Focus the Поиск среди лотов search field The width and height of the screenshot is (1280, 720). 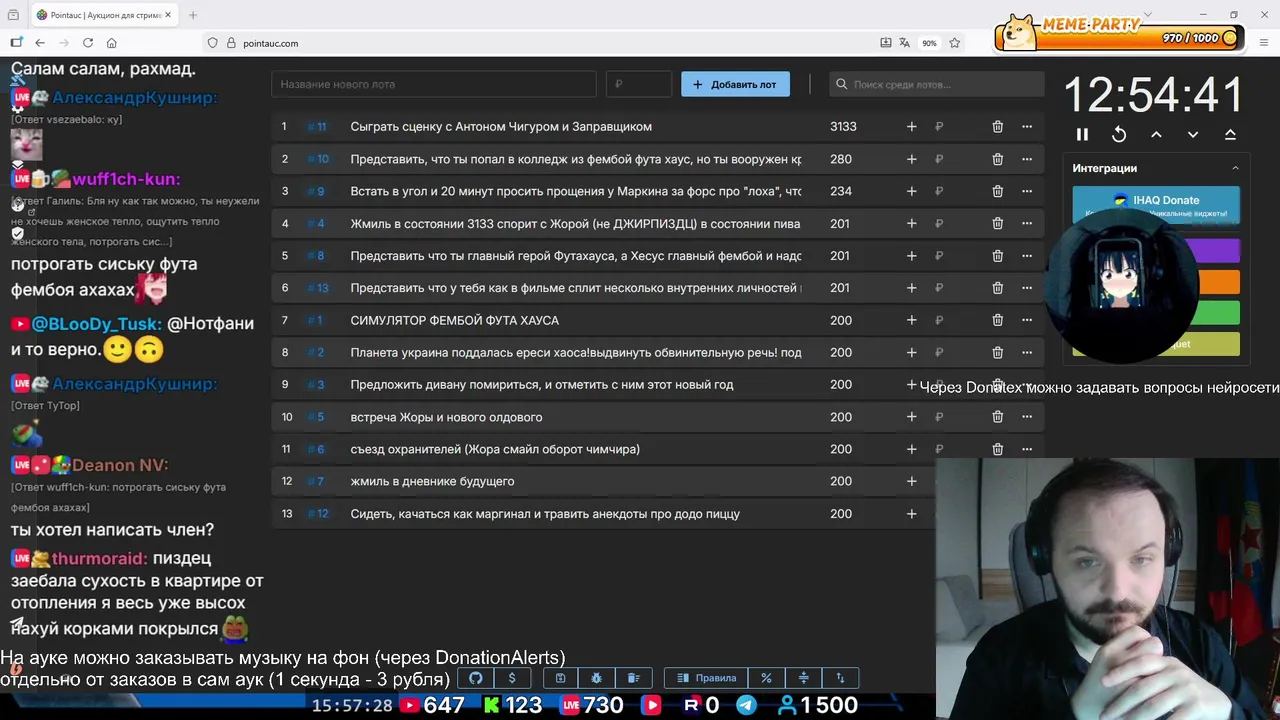click(x=936, y=84)
